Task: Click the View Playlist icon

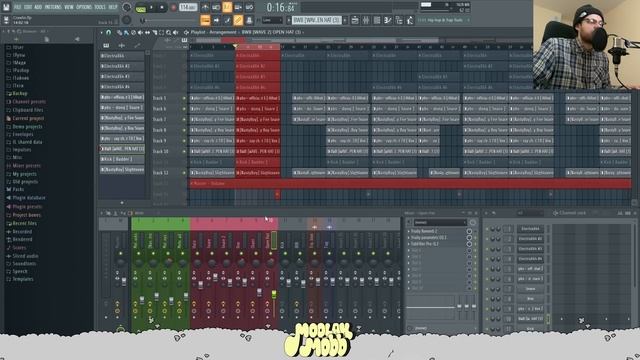Action: coord(355,20)
